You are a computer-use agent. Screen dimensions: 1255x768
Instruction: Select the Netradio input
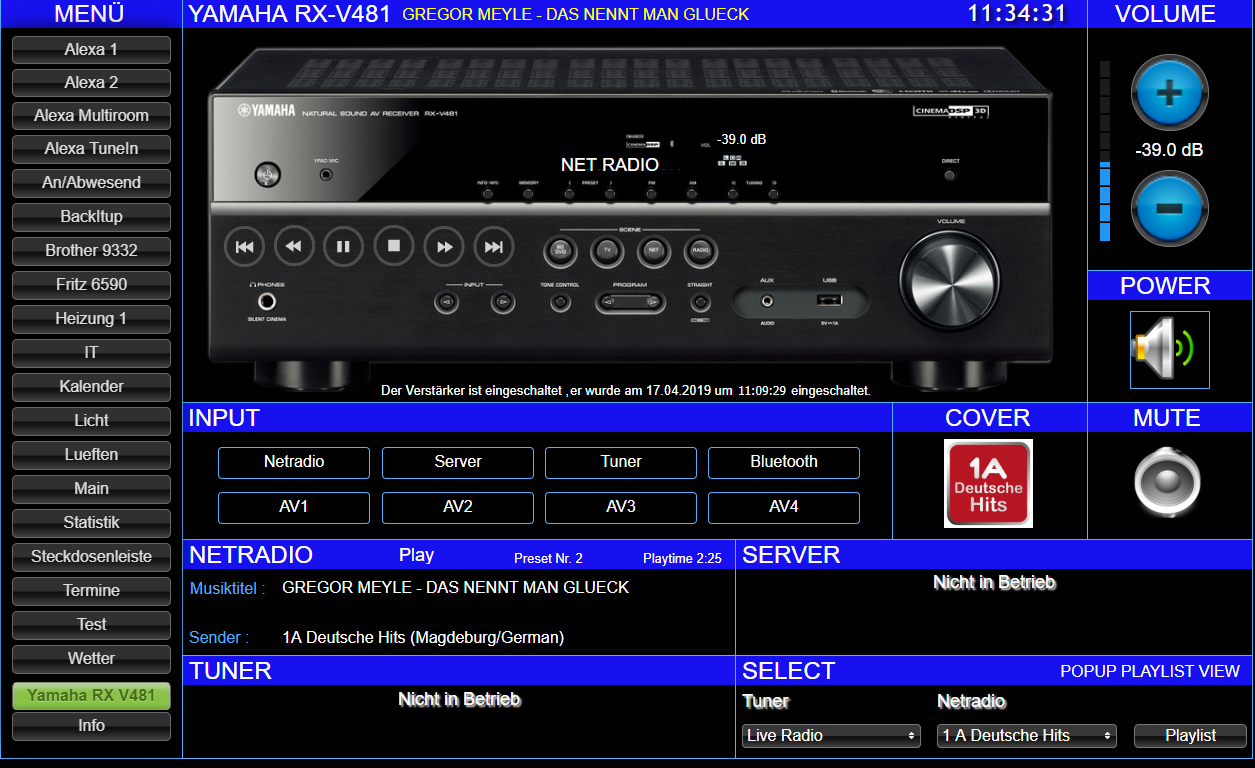[294, 462]
